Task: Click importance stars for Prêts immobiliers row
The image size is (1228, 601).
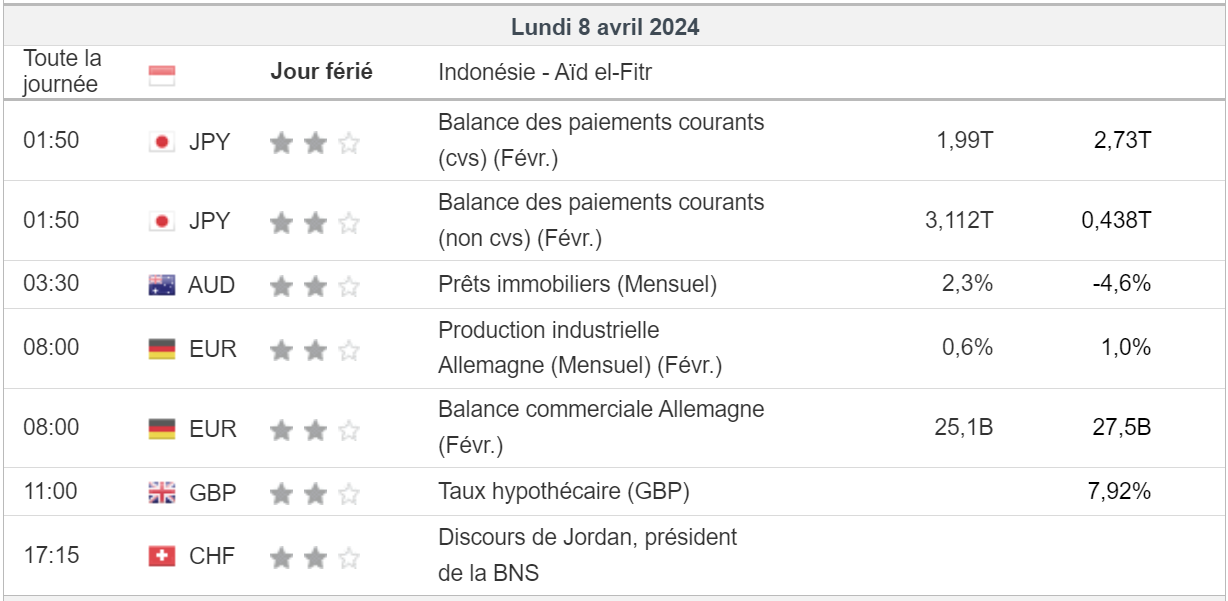Action: (x=314, y=286)
